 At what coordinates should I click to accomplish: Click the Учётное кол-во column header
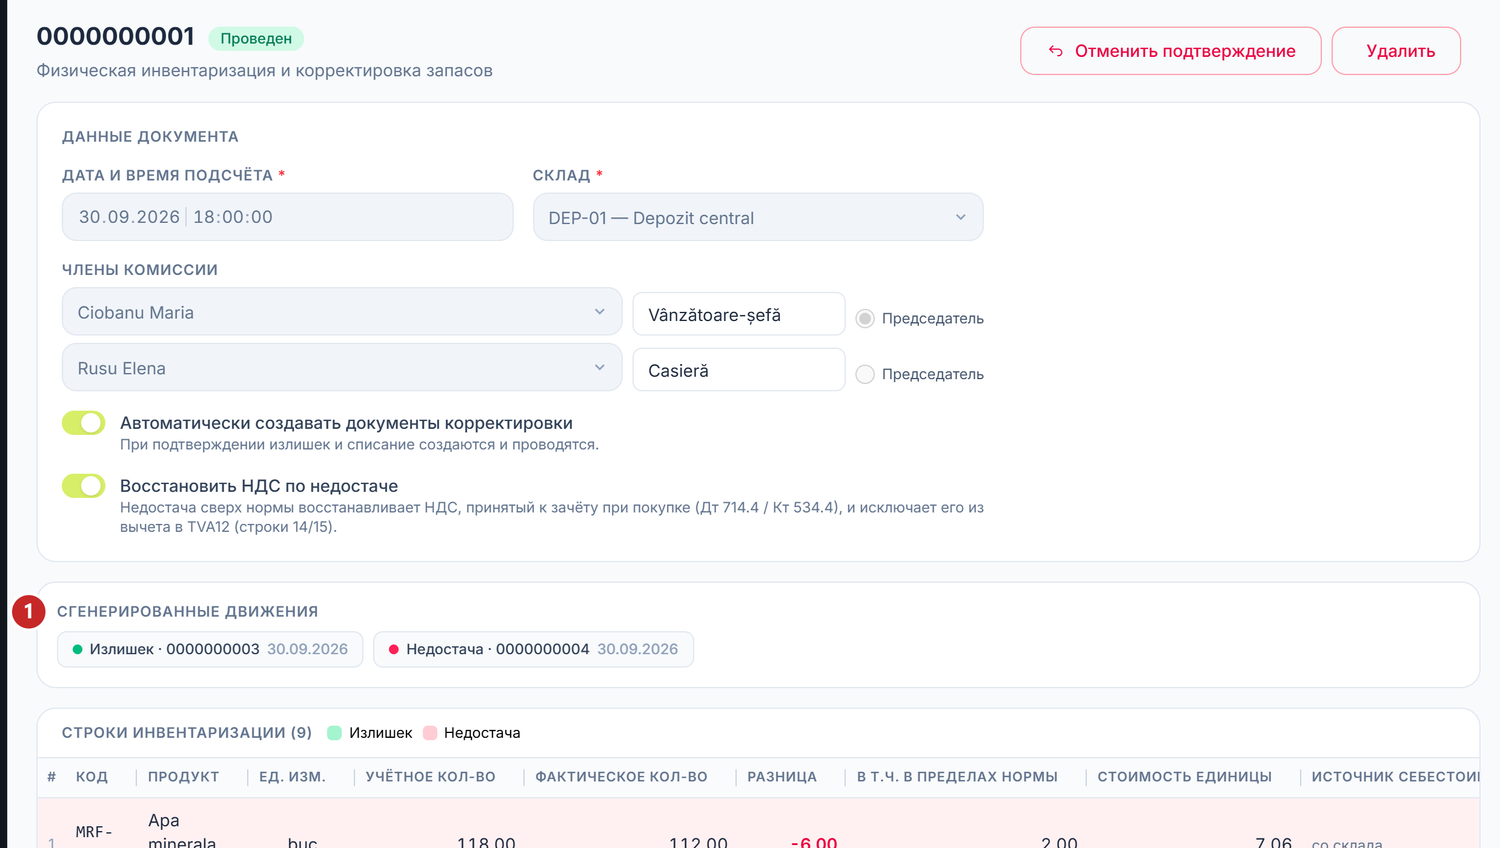[431, 777]
